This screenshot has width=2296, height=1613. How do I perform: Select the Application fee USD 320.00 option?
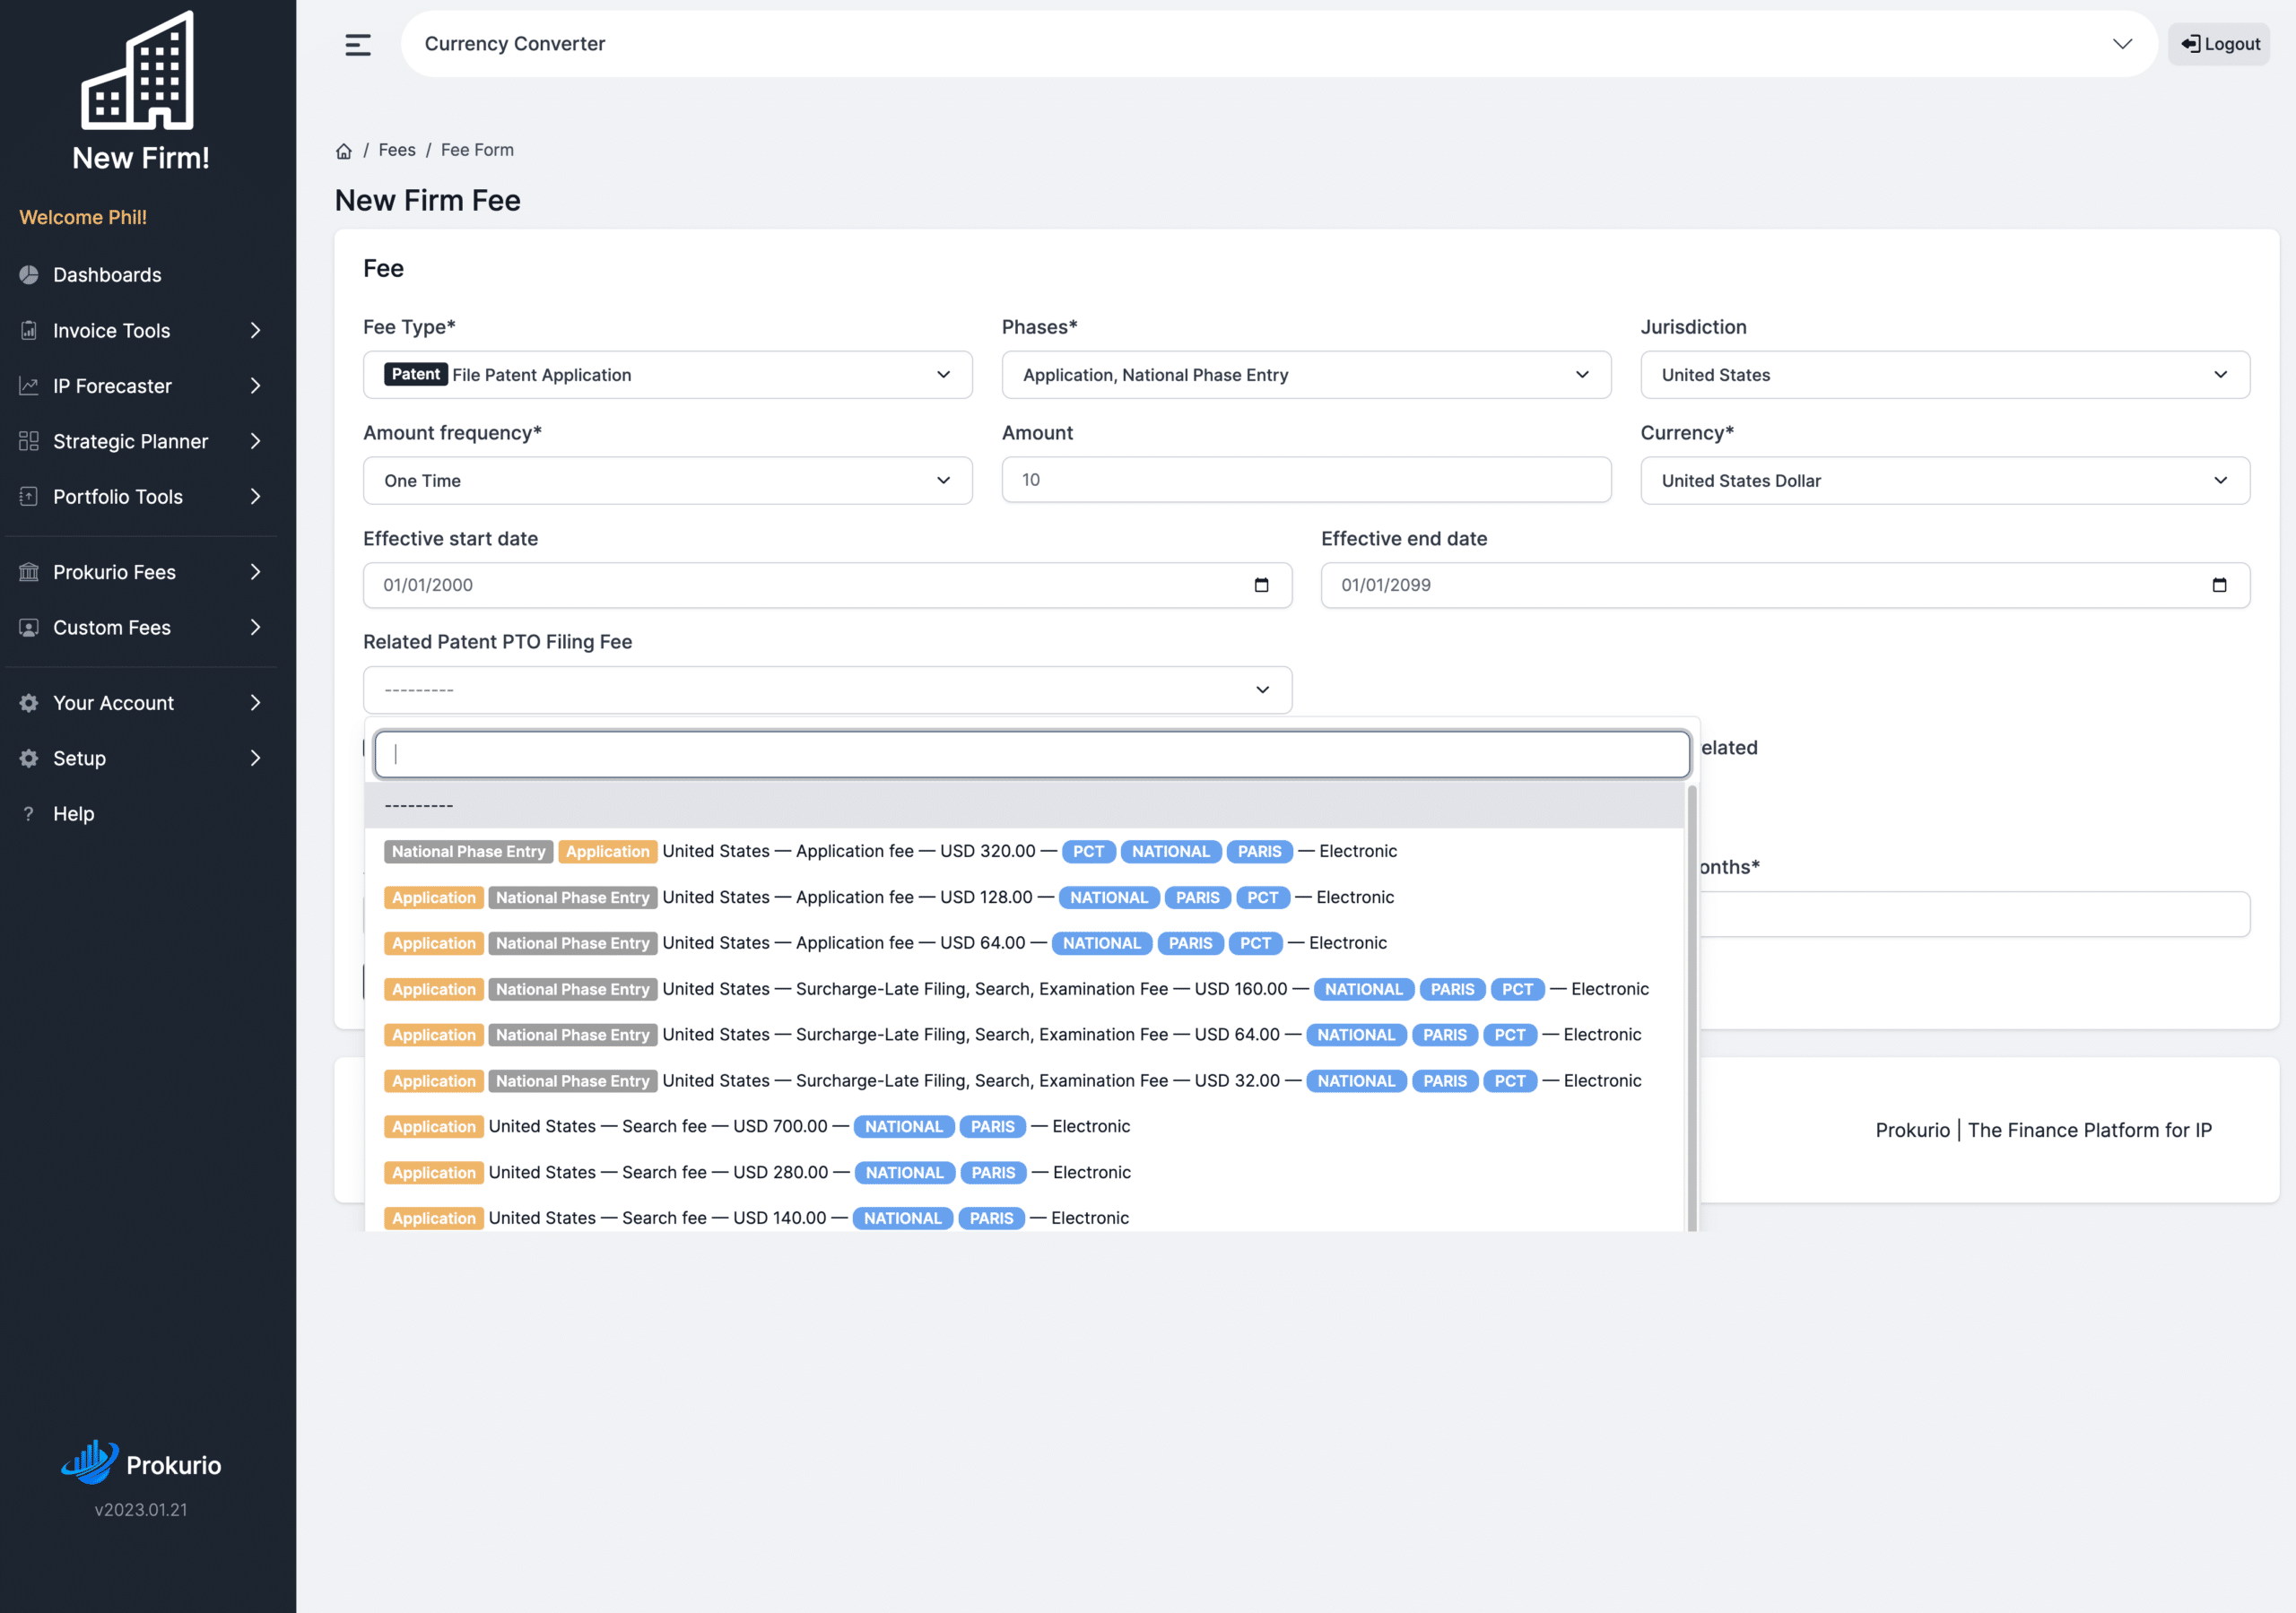(1024, 851)
